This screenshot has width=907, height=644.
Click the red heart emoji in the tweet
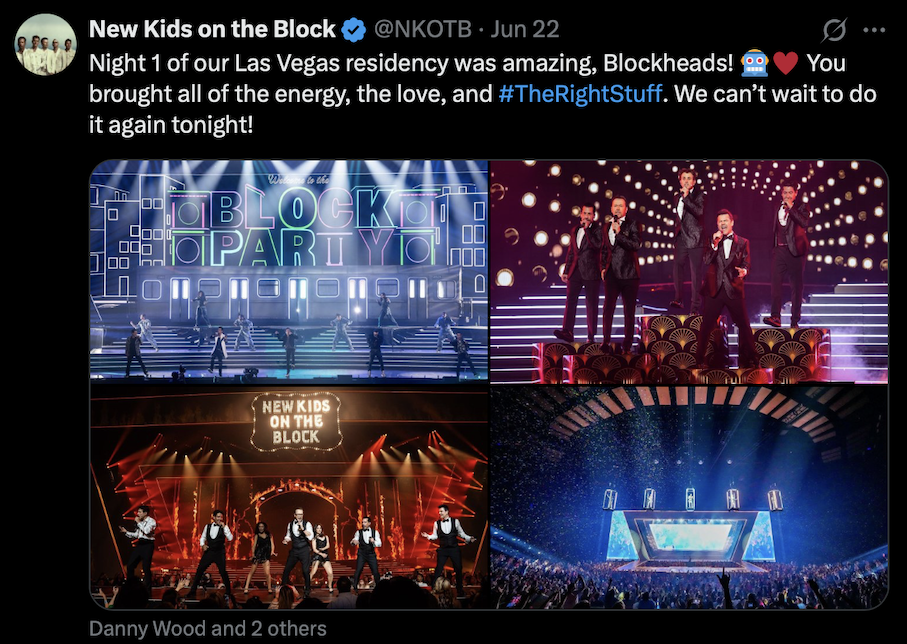(x=785, y=64)
